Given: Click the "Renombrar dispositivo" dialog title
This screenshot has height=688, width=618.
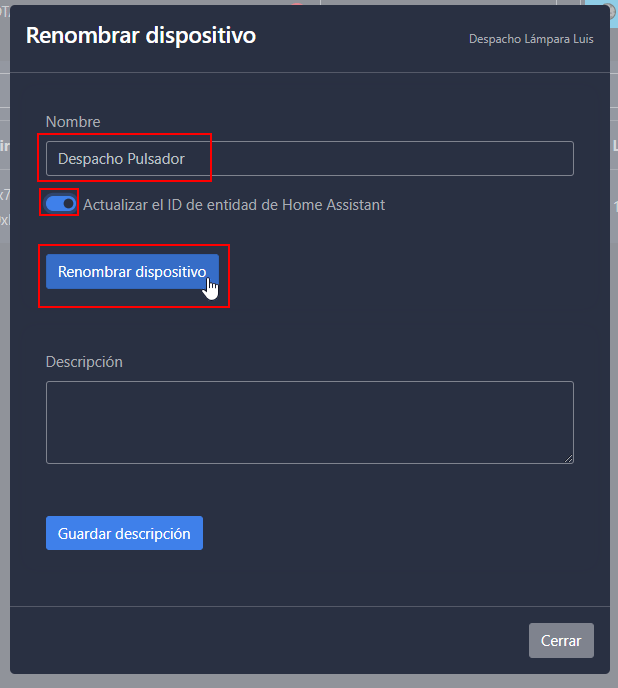Looking at the screenshot, I should pos(141,35).
